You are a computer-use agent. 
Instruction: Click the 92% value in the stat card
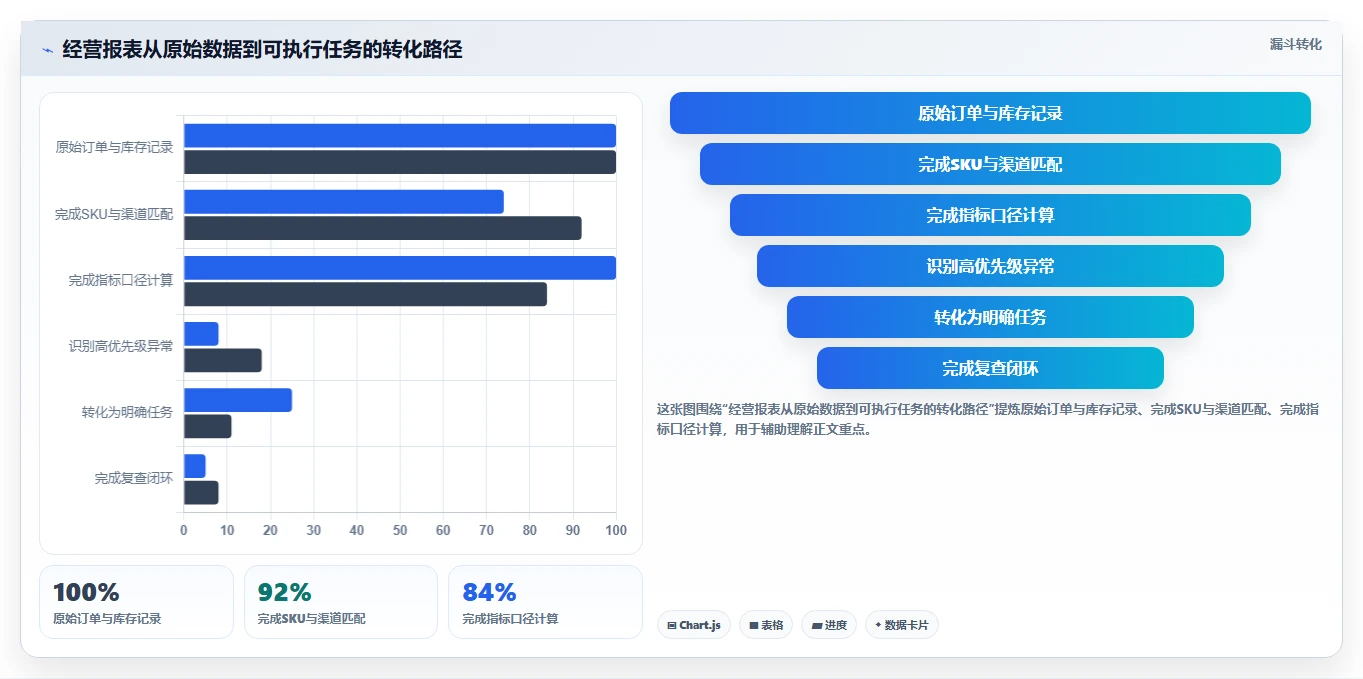click(x=285, y=592)
